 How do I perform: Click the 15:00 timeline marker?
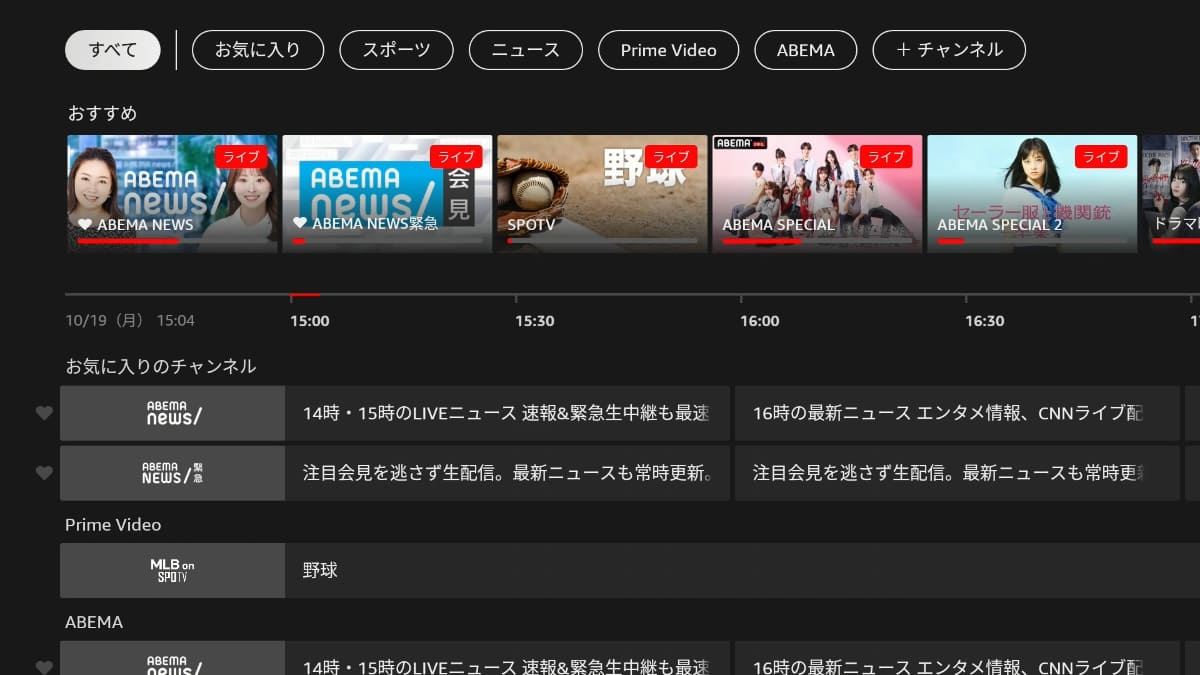310,321
